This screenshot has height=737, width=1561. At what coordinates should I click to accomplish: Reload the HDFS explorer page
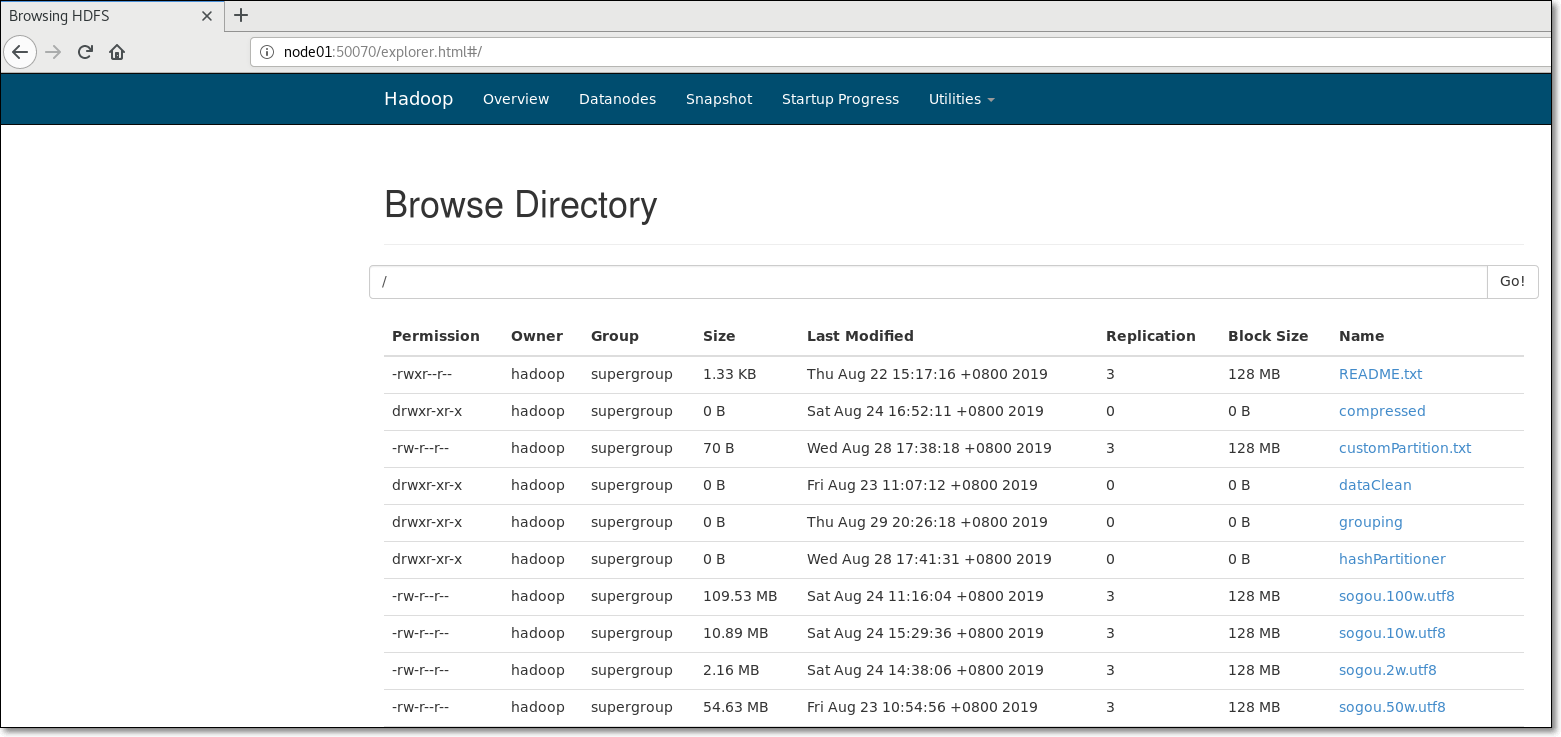pos(85,52)
